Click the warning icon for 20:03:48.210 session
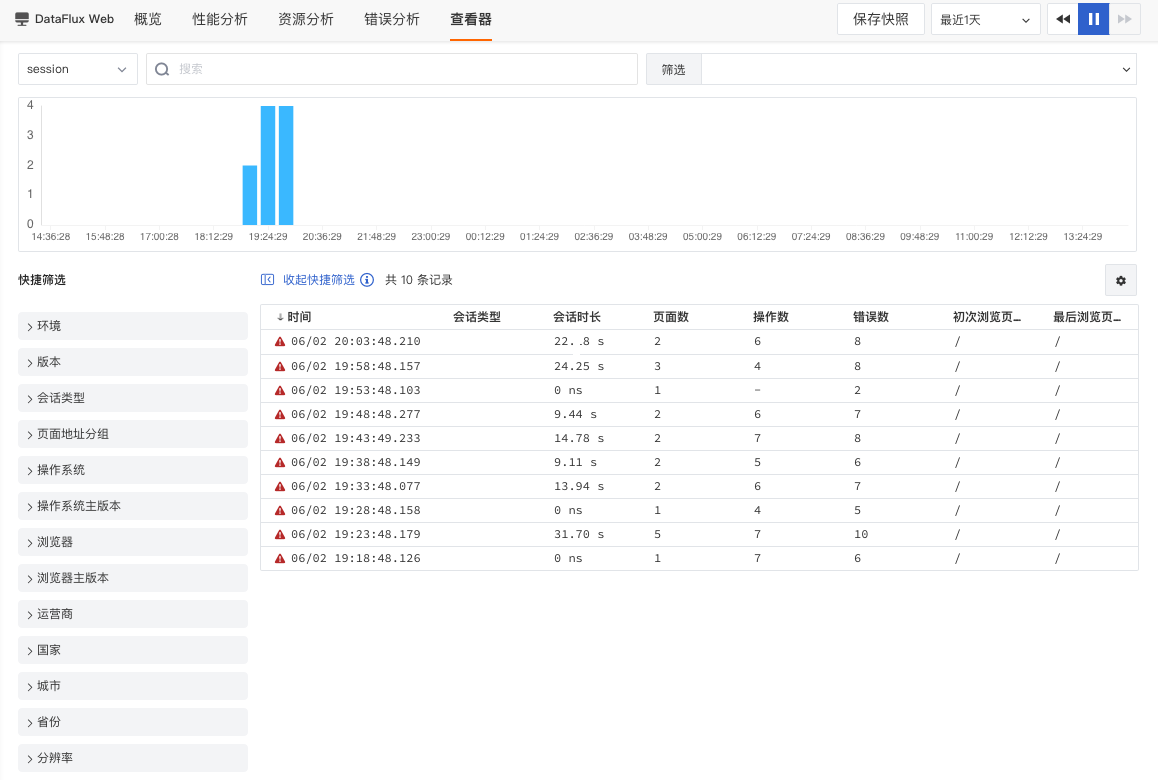 point(280,341)
